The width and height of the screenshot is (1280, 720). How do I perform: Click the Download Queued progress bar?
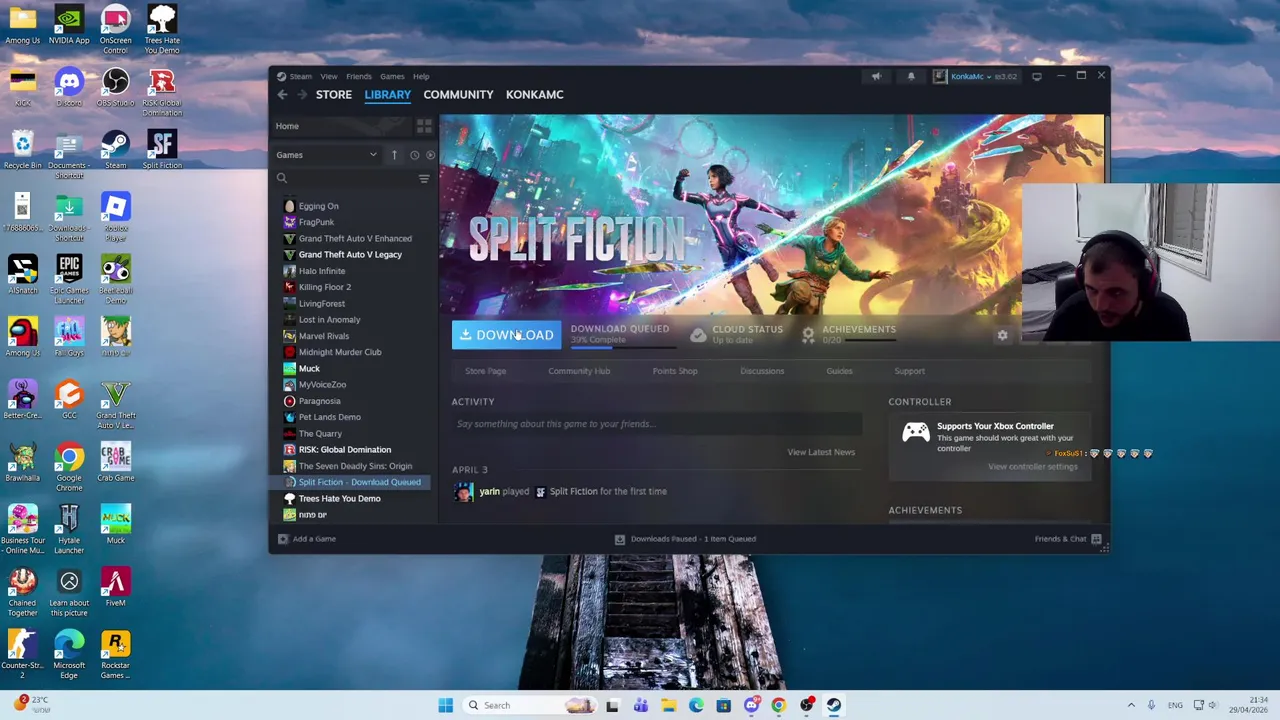(x=622, y=347)
